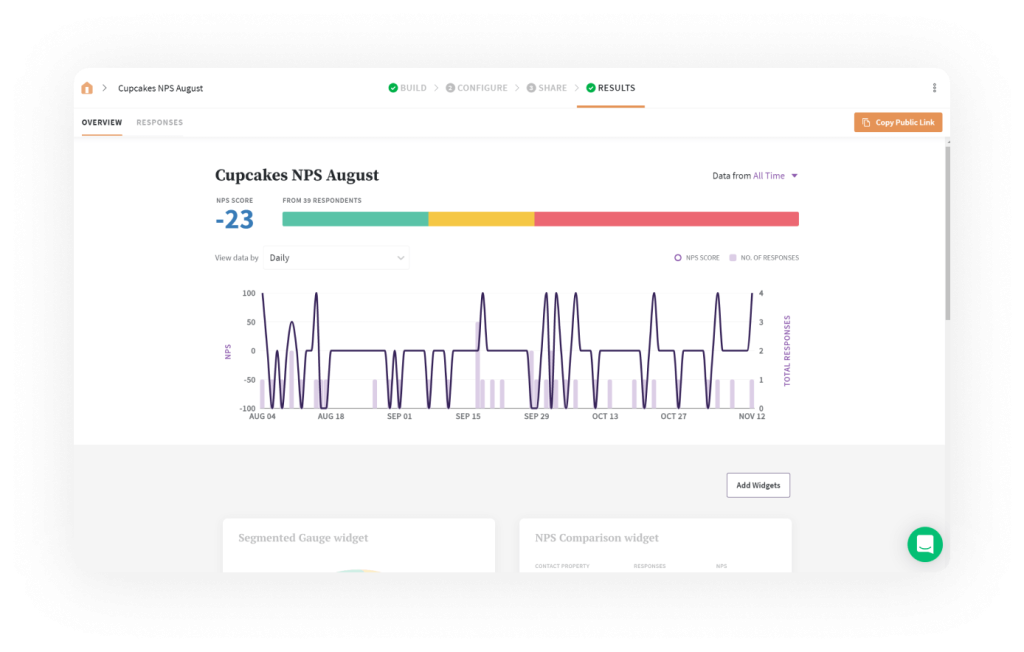1024x652 pixels.
Task: Open the three-dot more options menu
Action: pyautogui.click(x=934, y=88)
